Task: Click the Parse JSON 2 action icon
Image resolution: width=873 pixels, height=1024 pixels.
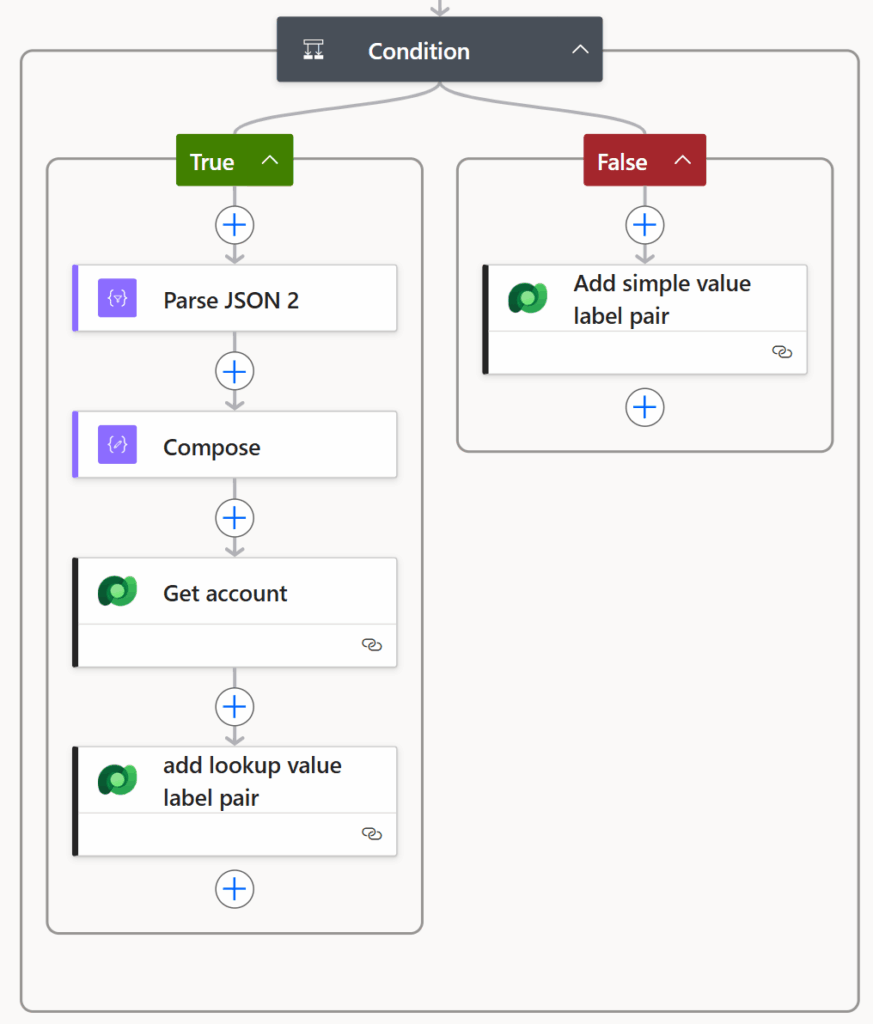Action: (117, 299)
